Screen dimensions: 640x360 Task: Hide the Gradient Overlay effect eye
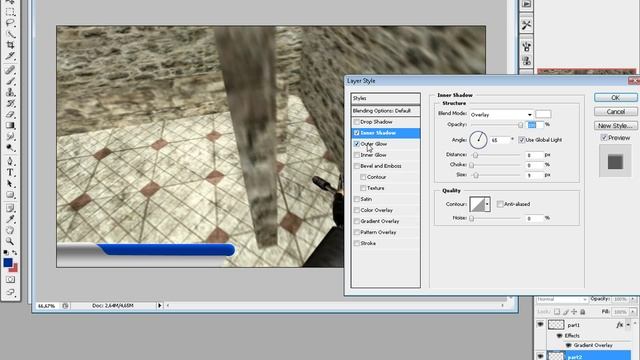click(x=568, y=345)
